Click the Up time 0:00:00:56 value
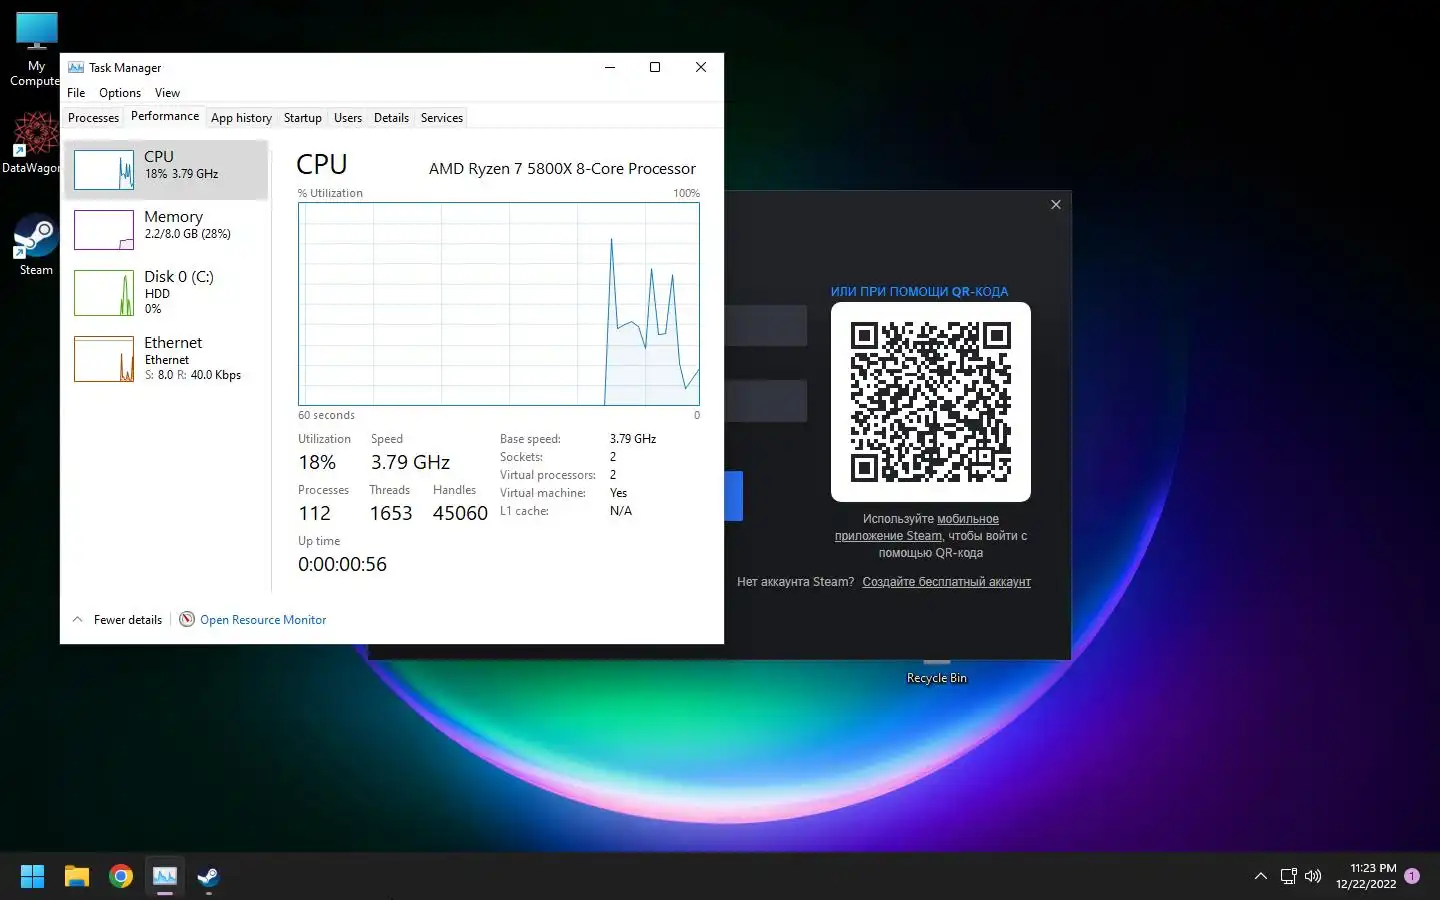 pos(342,564)
